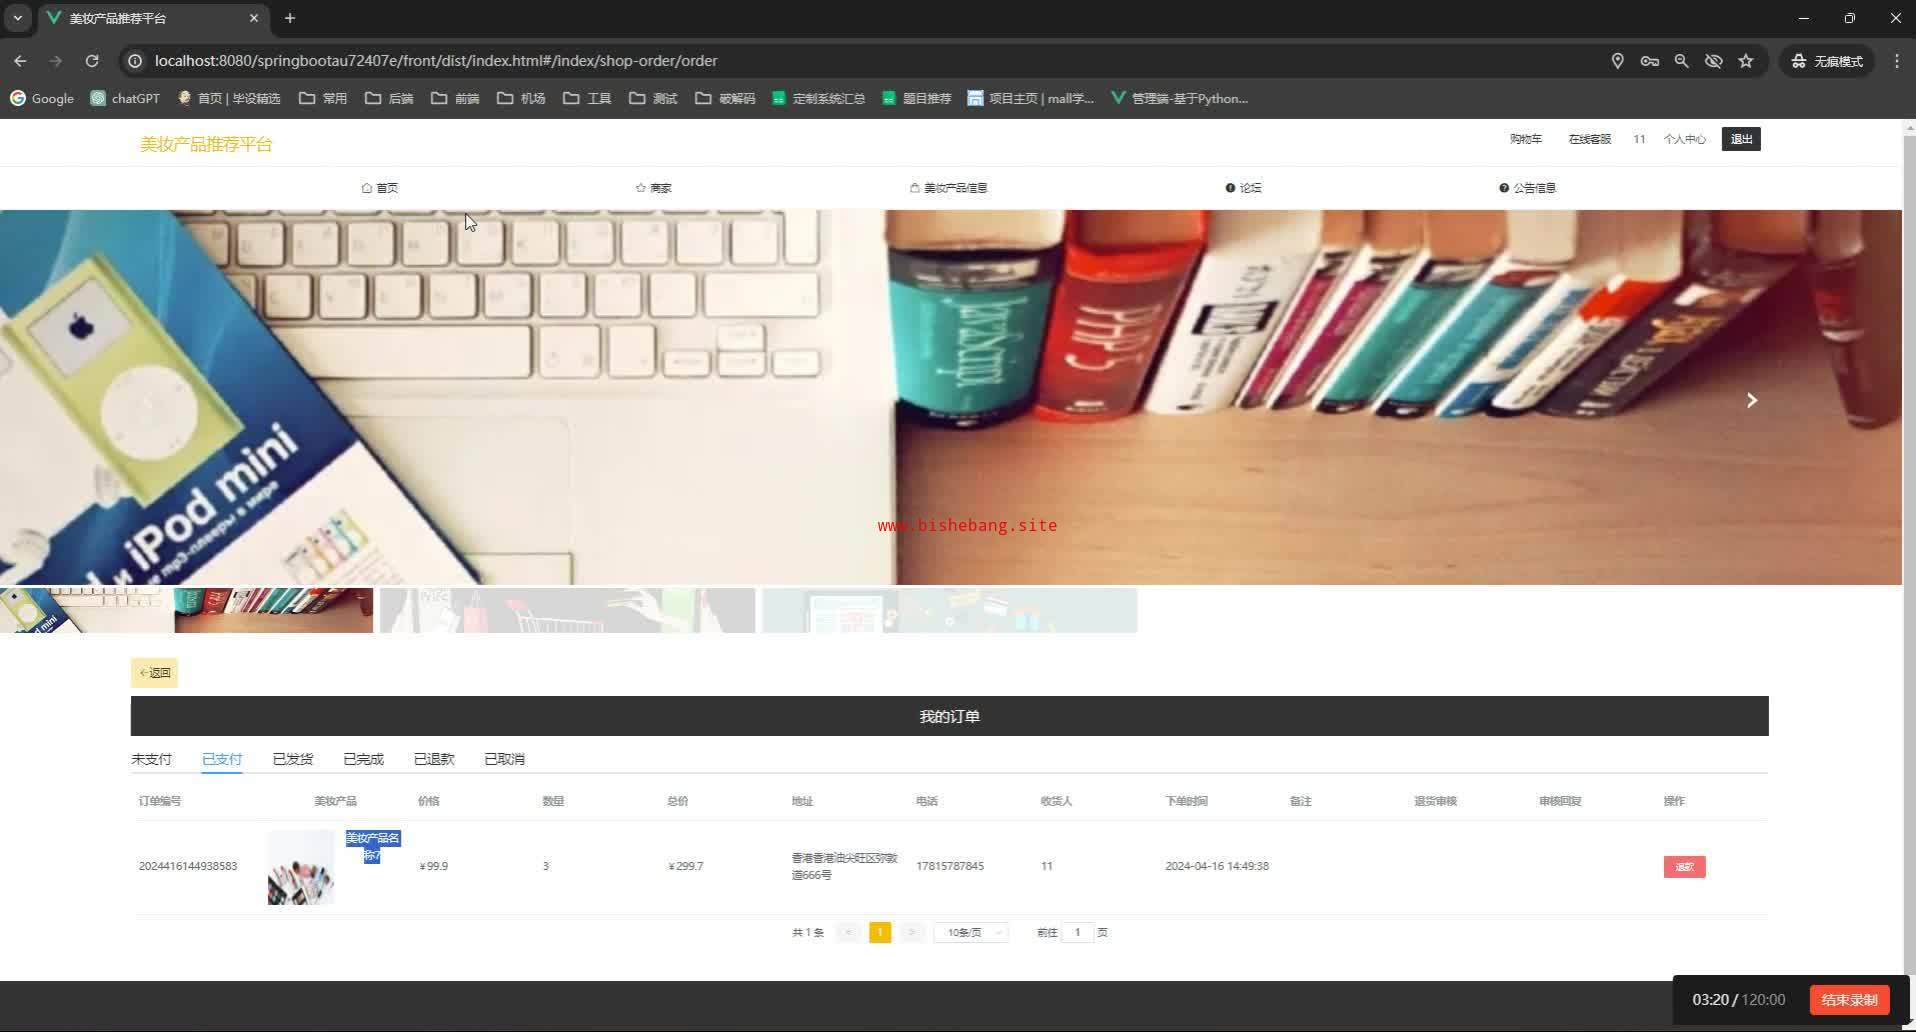Screen dimensions: 1916x1032
Task: Open the 机场 bookmark folder
Action: [x=521, y=98]
